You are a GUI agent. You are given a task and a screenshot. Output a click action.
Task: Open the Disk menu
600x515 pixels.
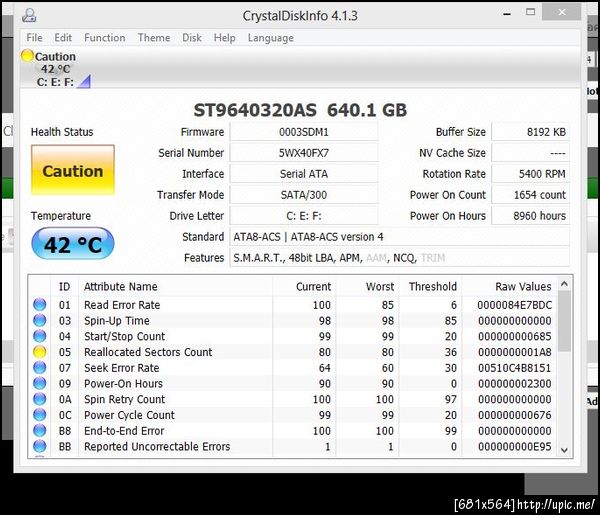click(x=192, y=37)
